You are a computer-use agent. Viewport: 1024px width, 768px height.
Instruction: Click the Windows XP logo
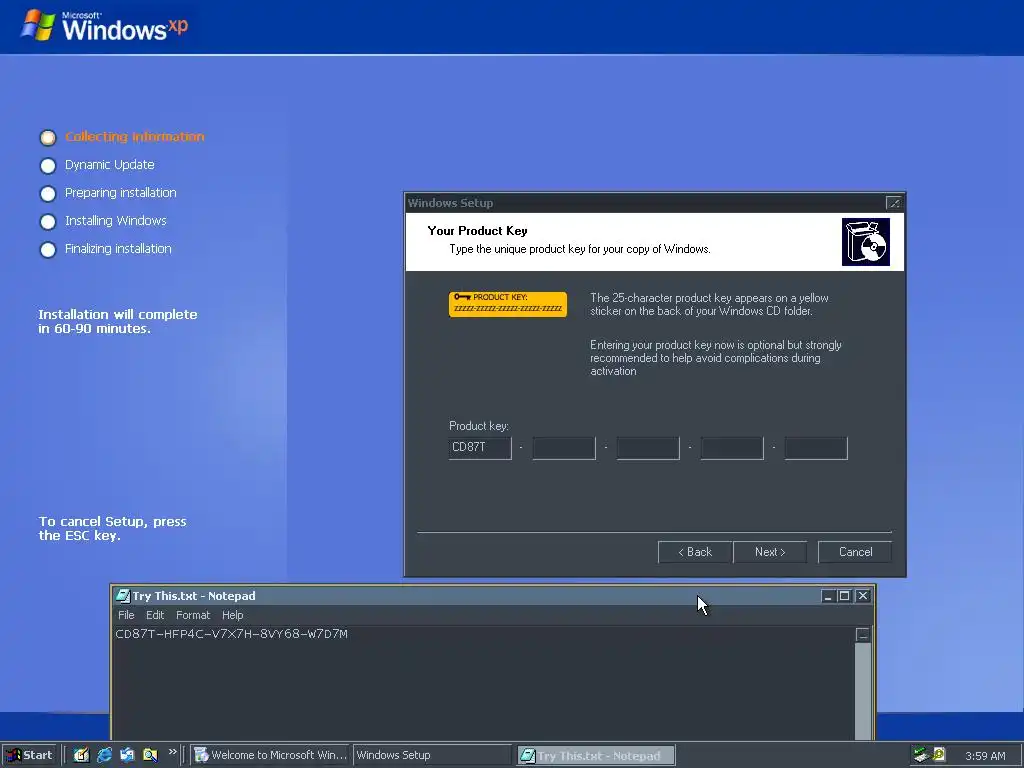point(104,26)
